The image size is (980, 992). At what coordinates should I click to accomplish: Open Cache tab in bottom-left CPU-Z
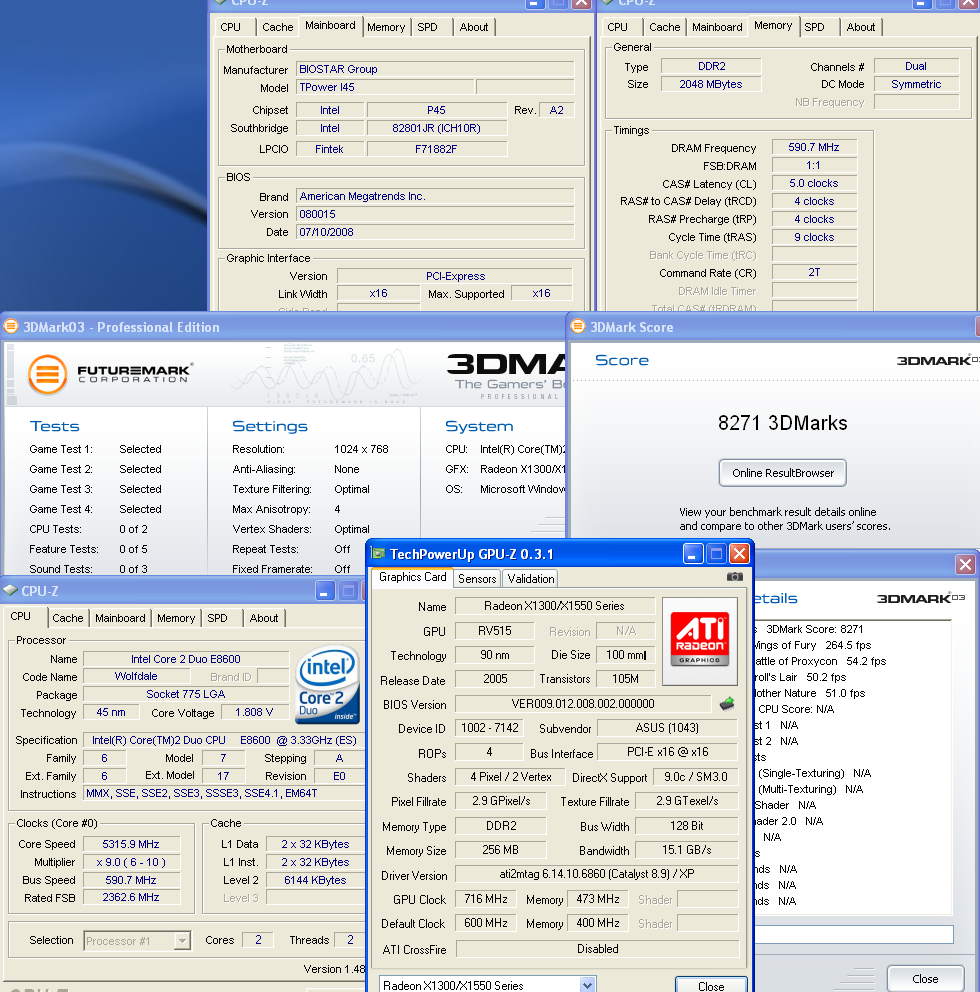(68, 618)
